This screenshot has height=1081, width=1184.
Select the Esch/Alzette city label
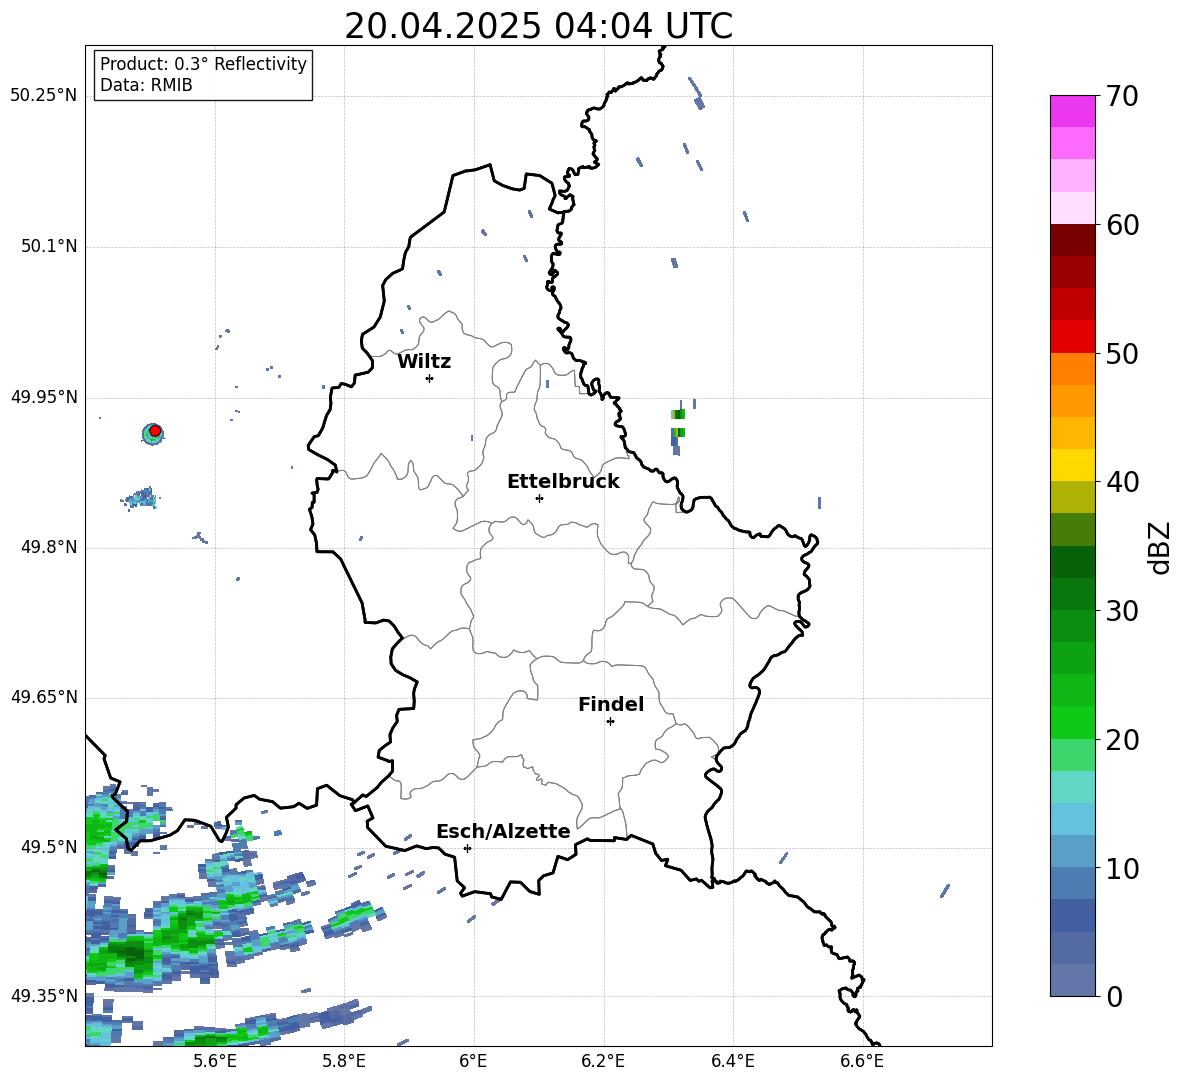click(503, 831)
